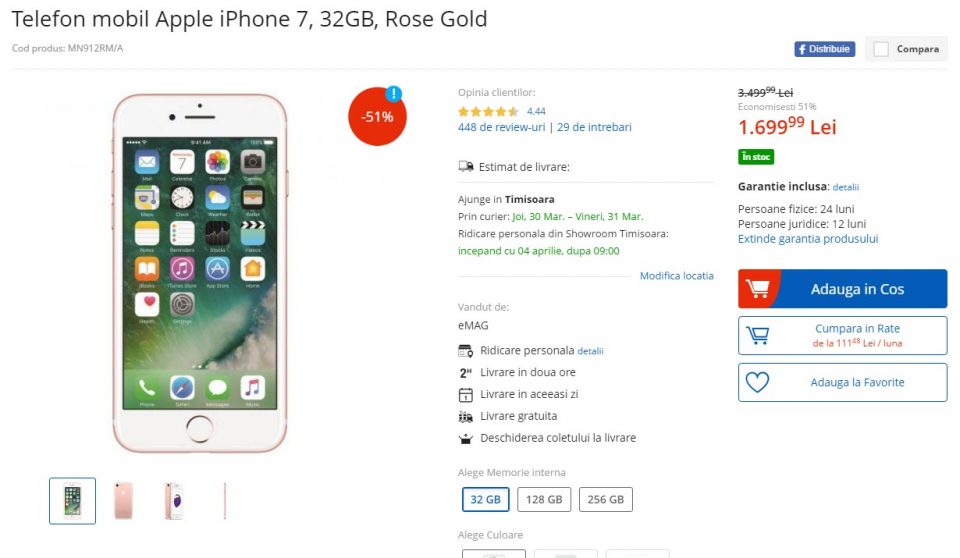
Task: Click the cart icon on Cumpara in Rate
Action: 757,335
